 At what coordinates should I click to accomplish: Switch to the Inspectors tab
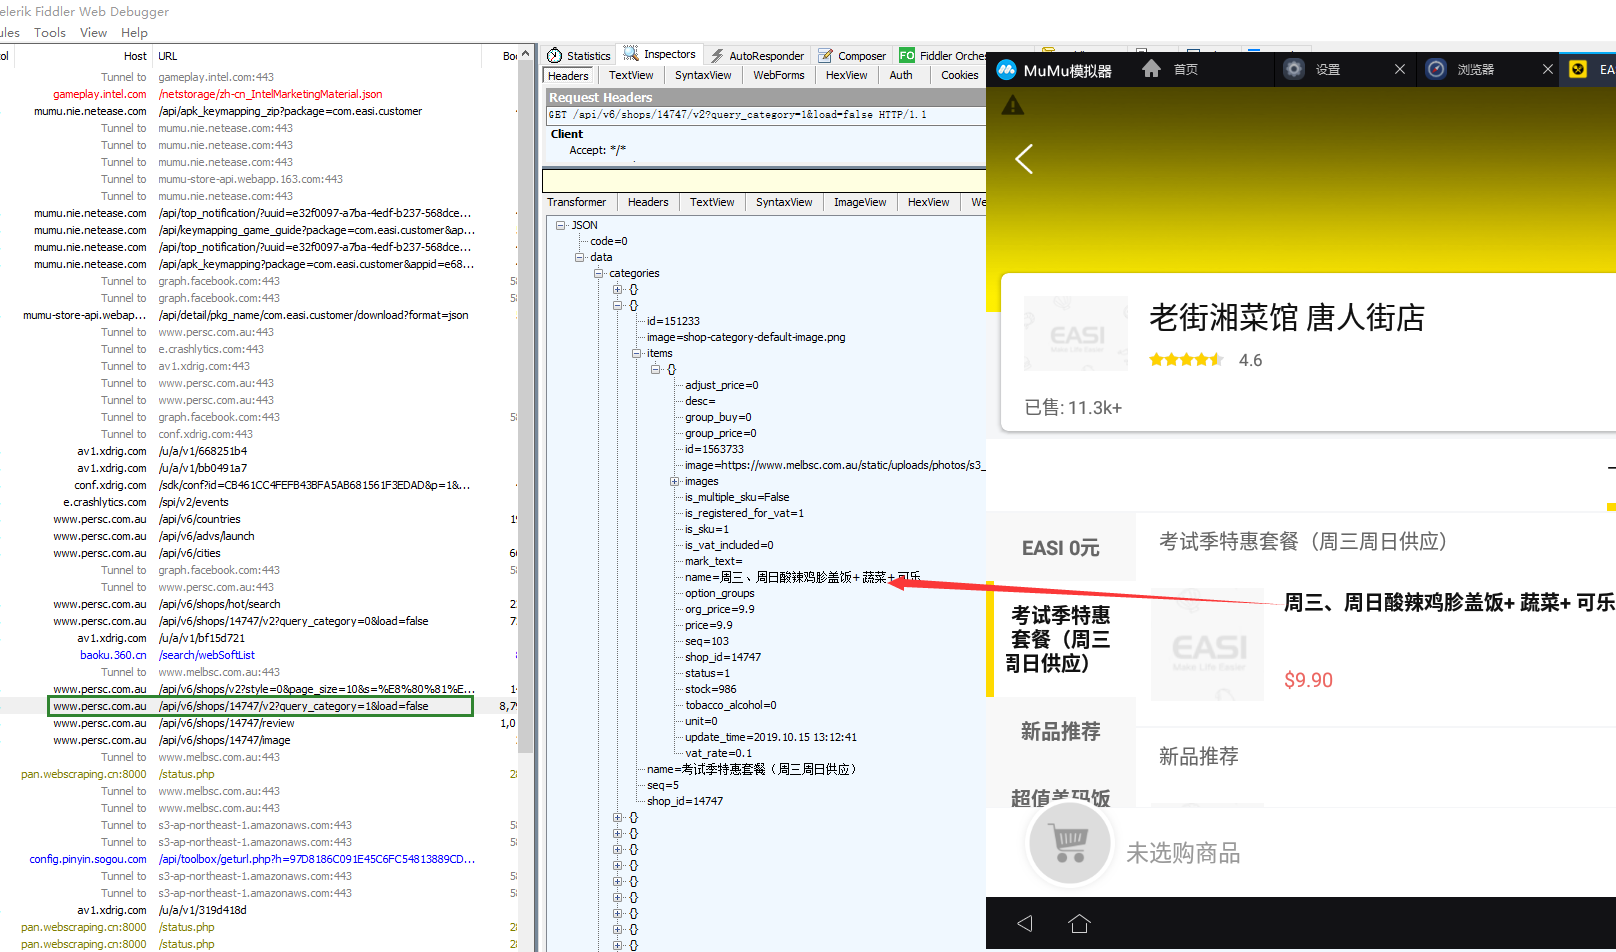pyautogui.click(x=660, y=55)
